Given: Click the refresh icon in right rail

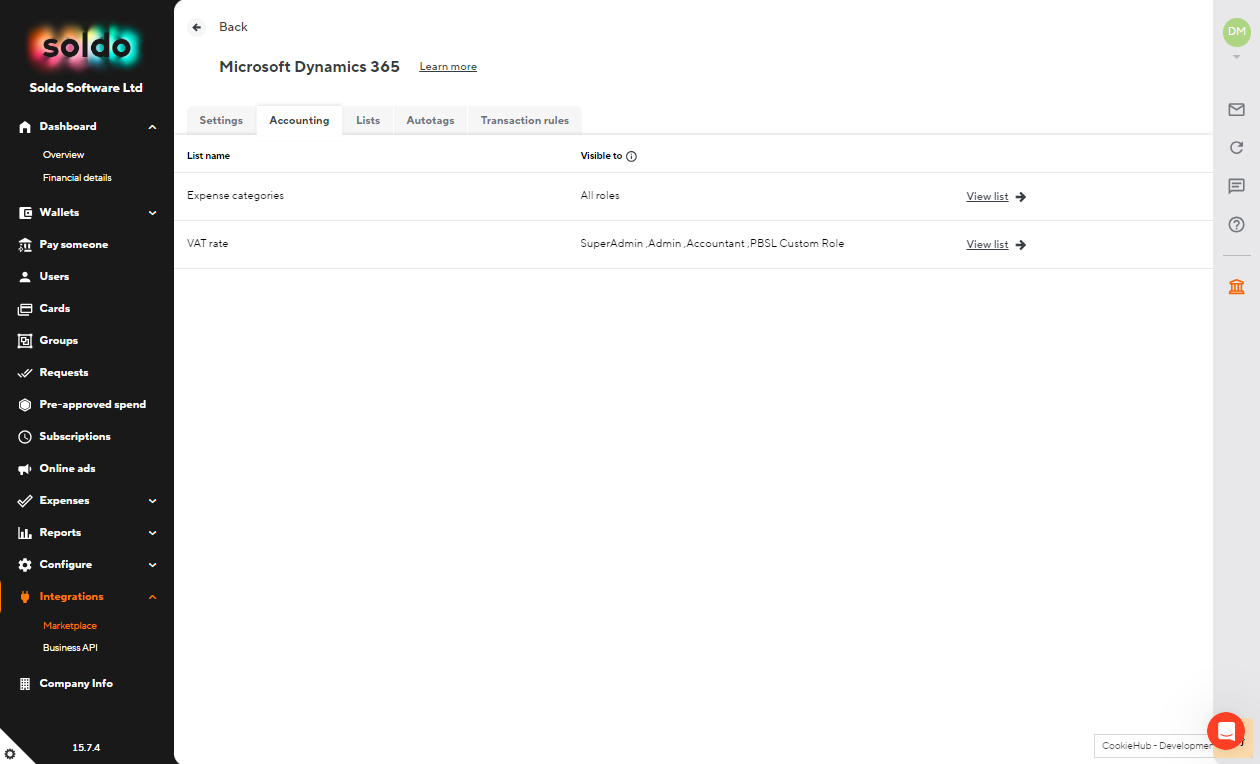Looking at the screenshot, I should pyautogui.click(x=1237, y=148).
